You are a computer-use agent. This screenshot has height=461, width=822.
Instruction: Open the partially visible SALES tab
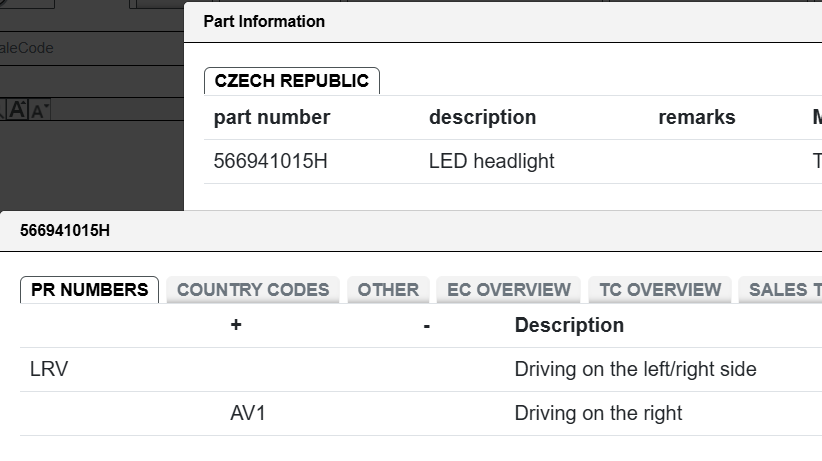tap(781, 290)
